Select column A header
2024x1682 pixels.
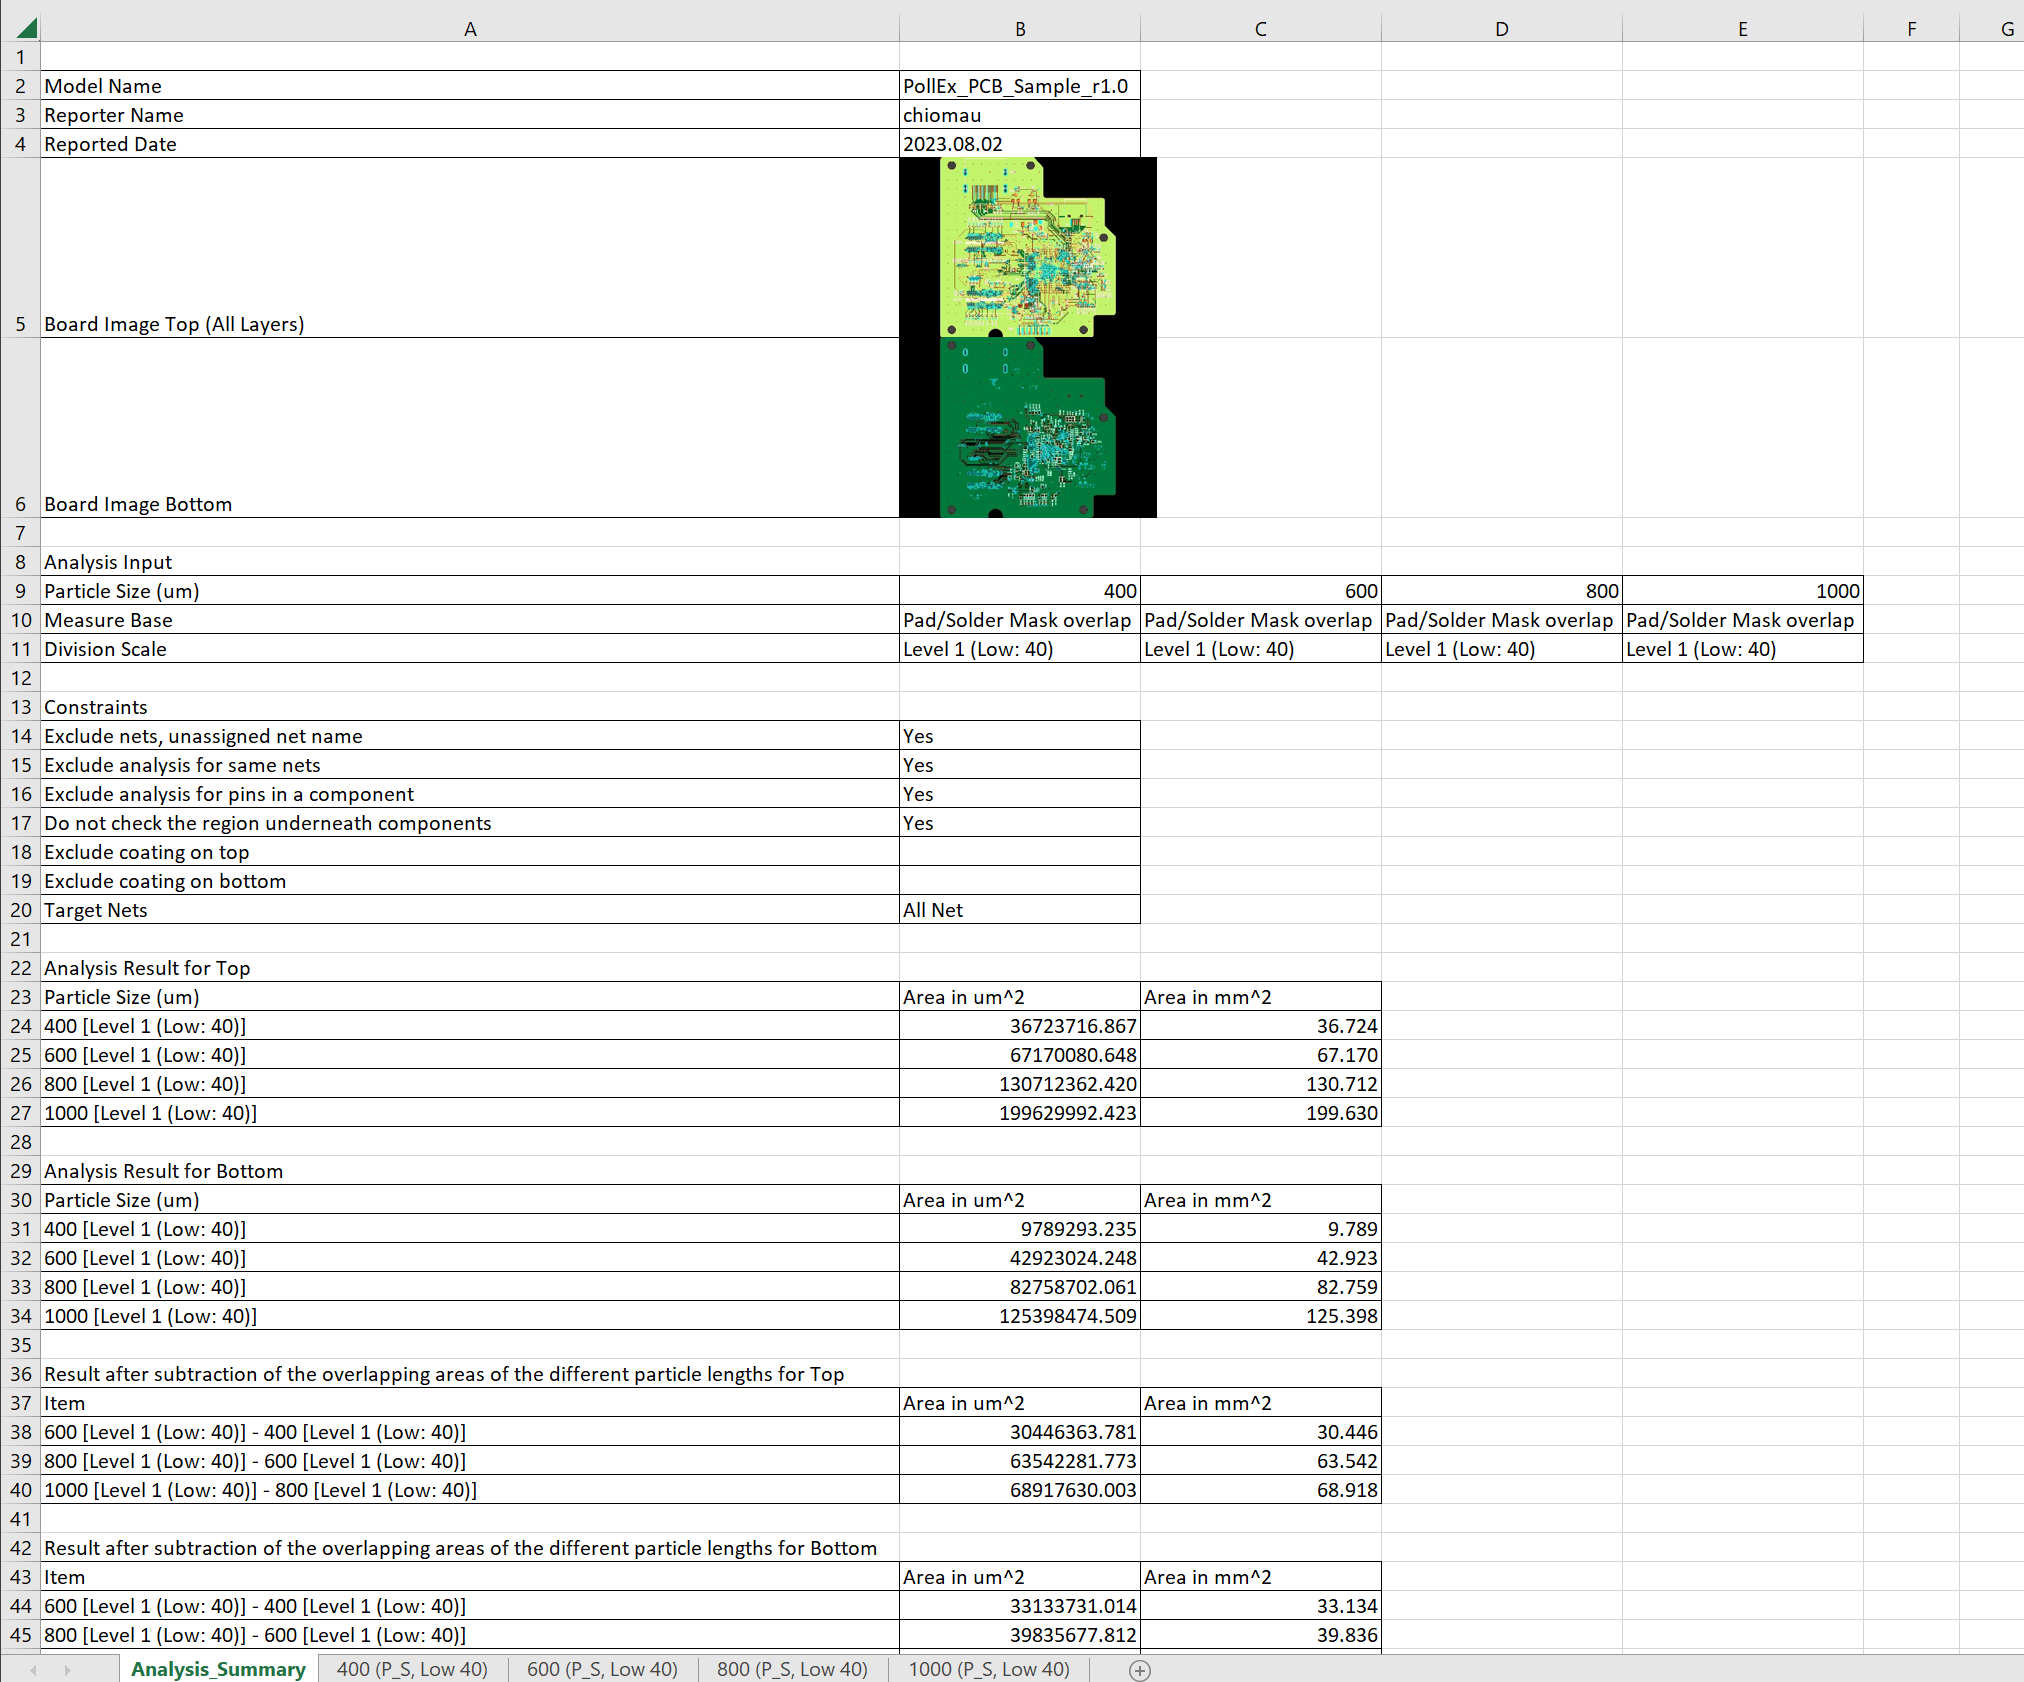click(x=470, y=29)
